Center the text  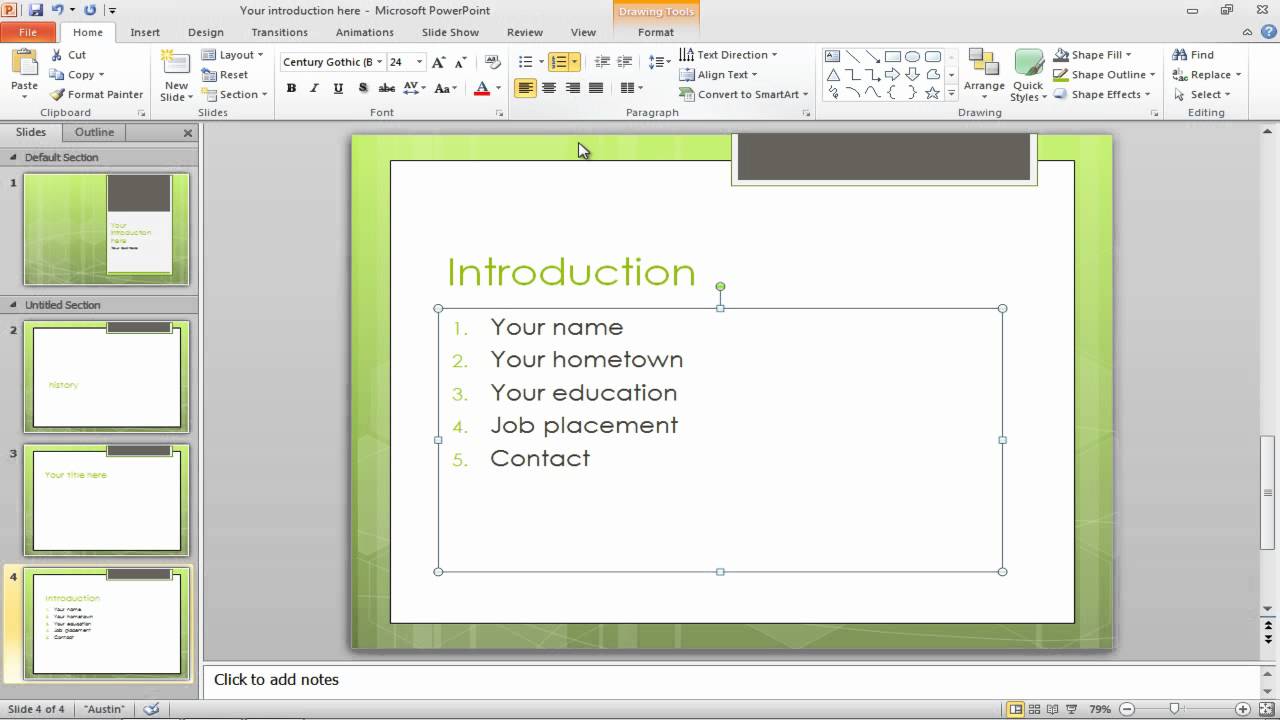tap(549, 88)
